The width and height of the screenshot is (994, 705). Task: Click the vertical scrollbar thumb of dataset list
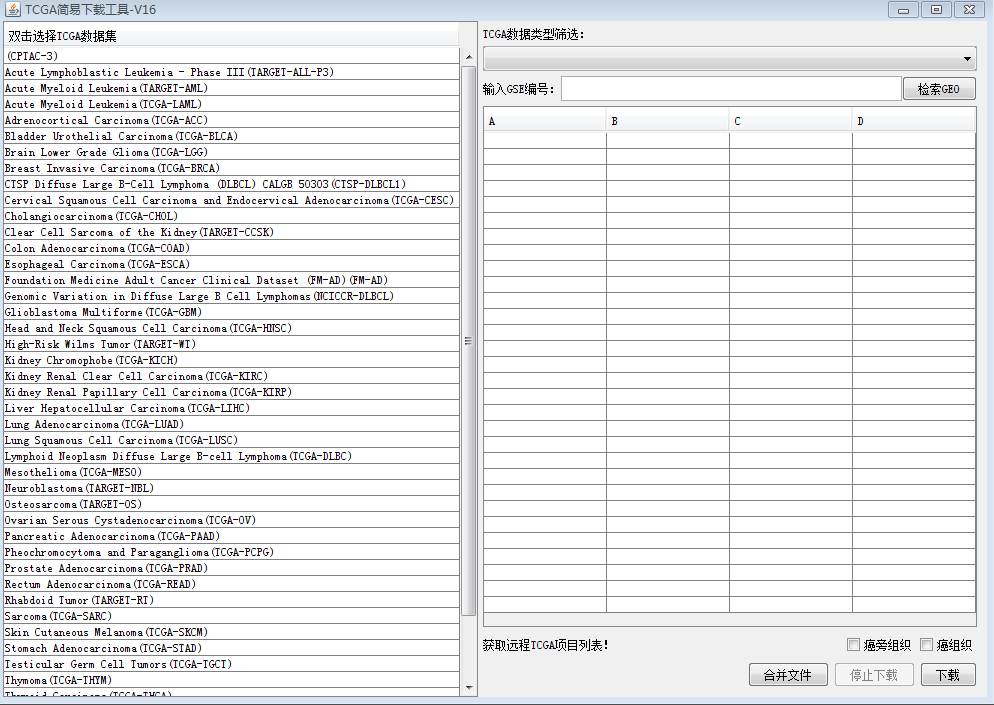coord(469,341)
